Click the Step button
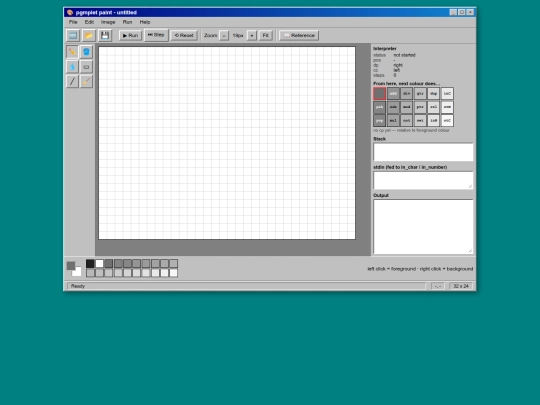 (156, 35)
